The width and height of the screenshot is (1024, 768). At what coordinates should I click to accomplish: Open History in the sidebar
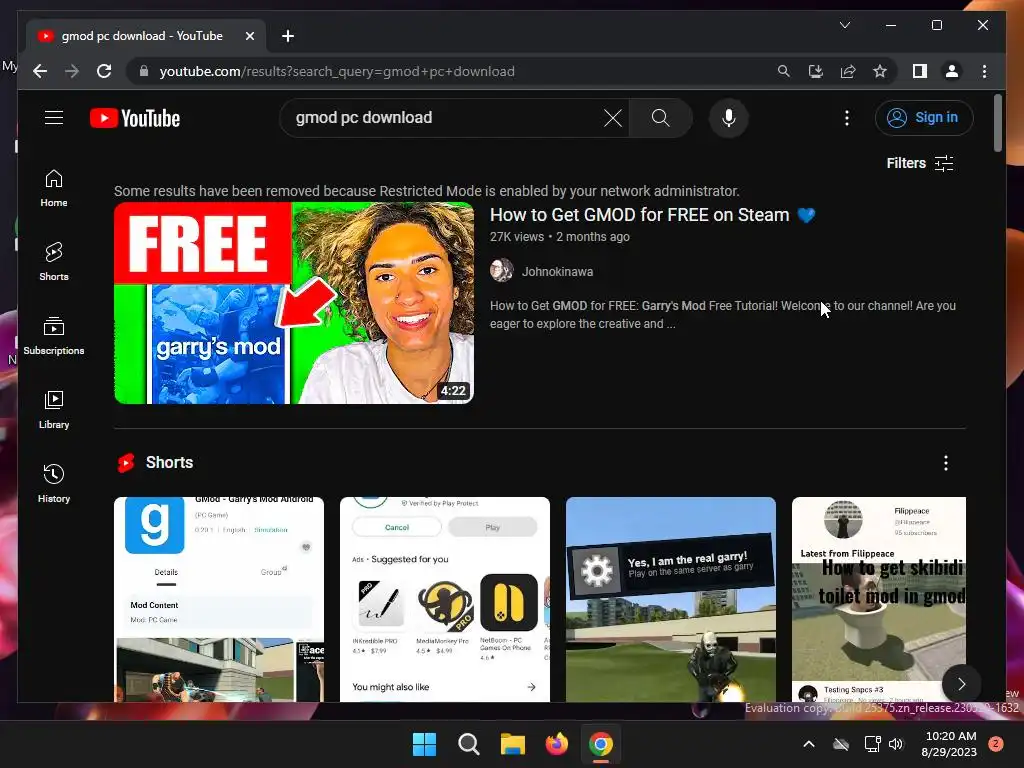54,483
